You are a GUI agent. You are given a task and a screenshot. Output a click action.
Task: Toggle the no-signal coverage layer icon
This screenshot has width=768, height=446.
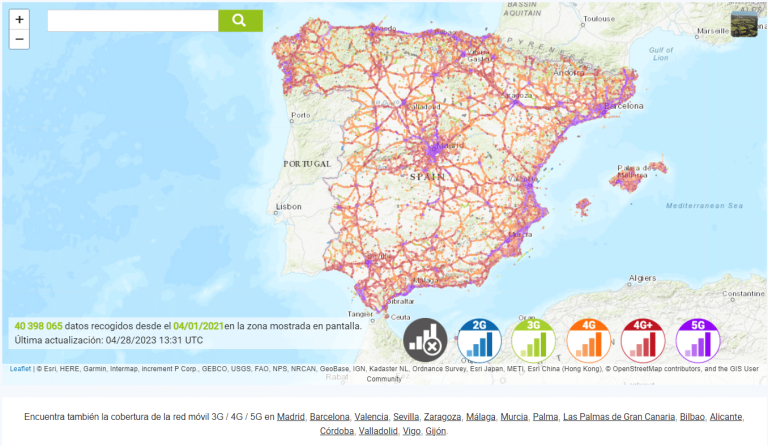coord(425,340)
